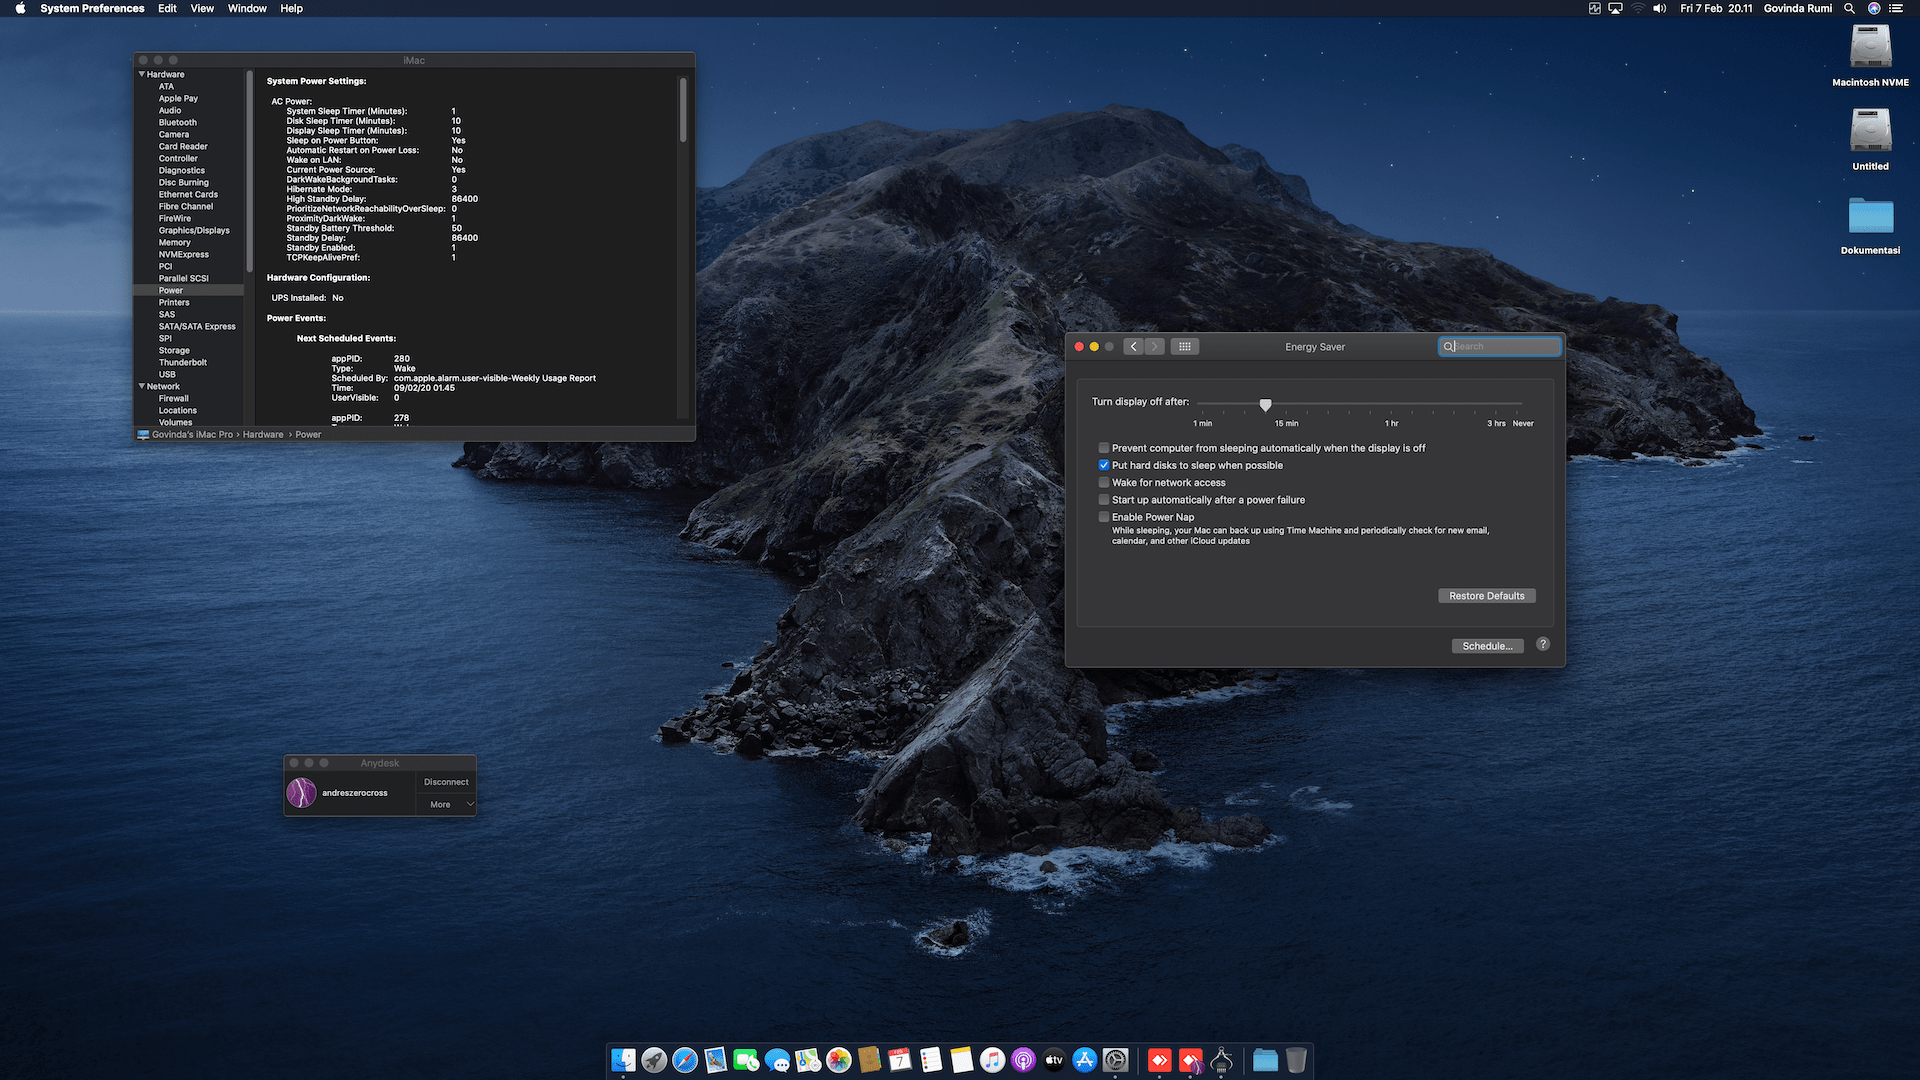The width and height of the screenshot is (1920, 1080).
Task: Click the Schedule... button
Action: pos(1486,646)
